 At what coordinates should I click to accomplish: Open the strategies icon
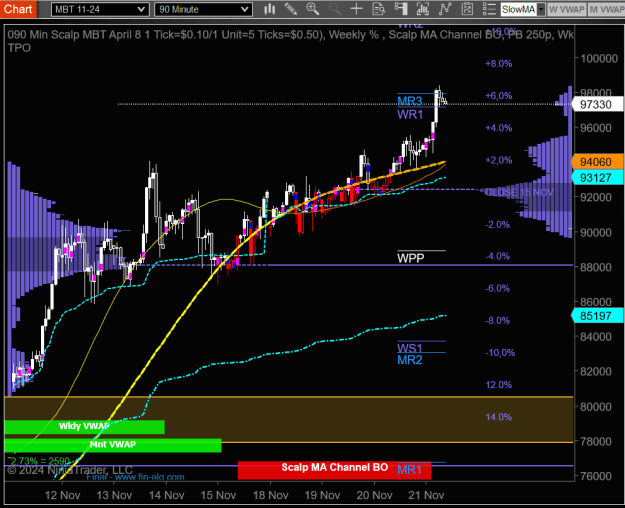coord(467,9)
